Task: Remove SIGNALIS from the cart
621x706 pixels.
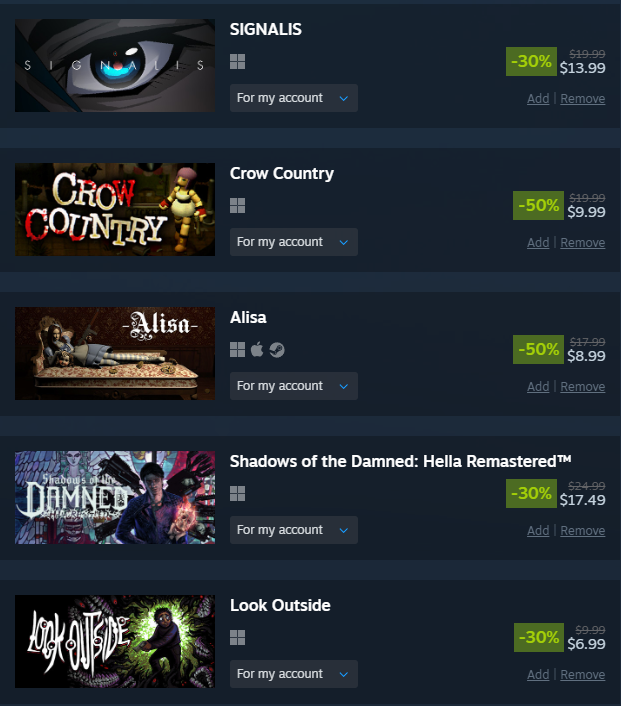Action: (x=582, y=99)
